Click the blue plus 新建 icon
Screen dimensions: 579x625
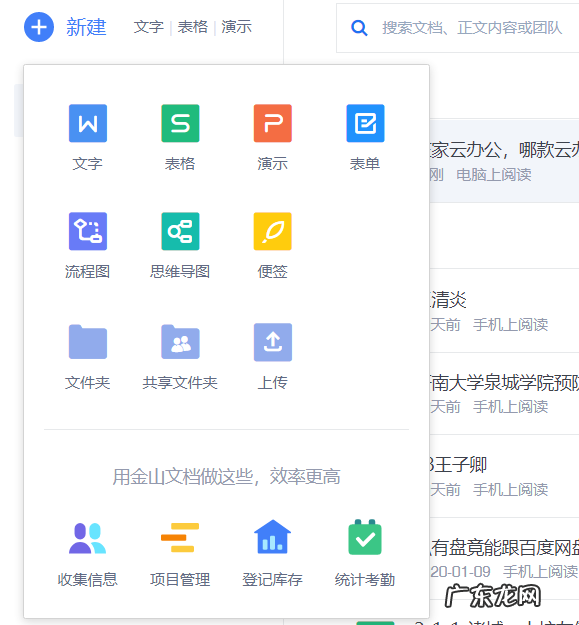[39, 27]
